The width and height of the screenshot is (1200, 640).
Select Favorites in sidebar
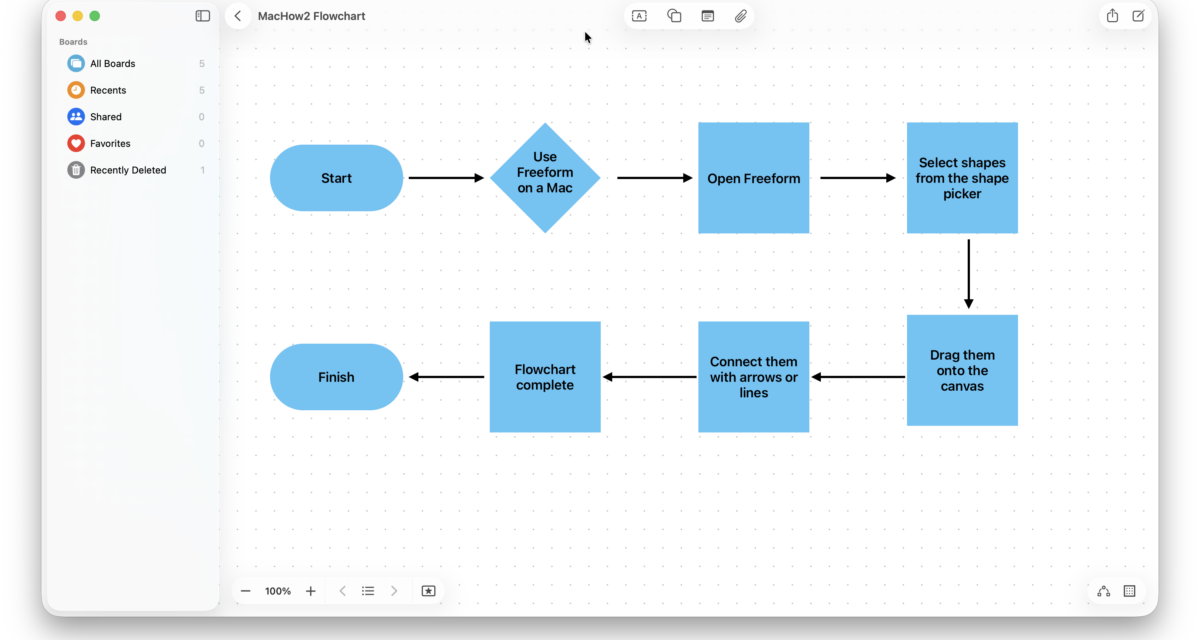[137, 143]
